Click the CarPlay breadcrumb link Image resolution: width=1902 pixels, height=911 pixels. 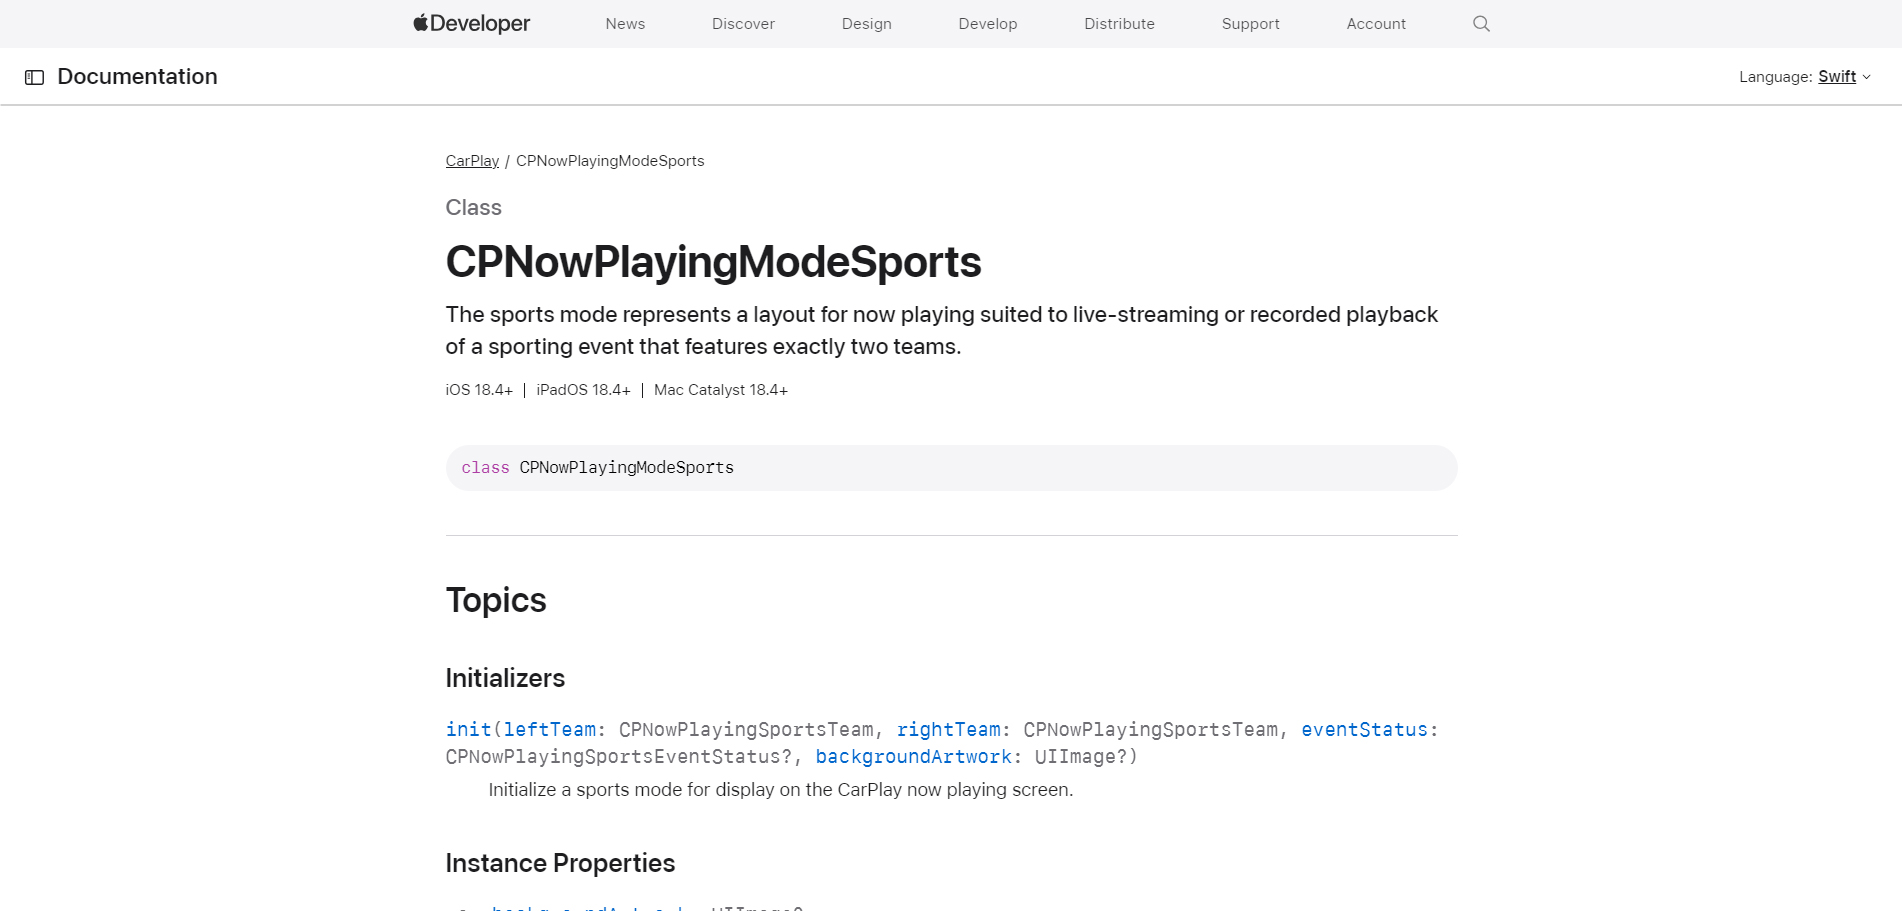[472, 160]
